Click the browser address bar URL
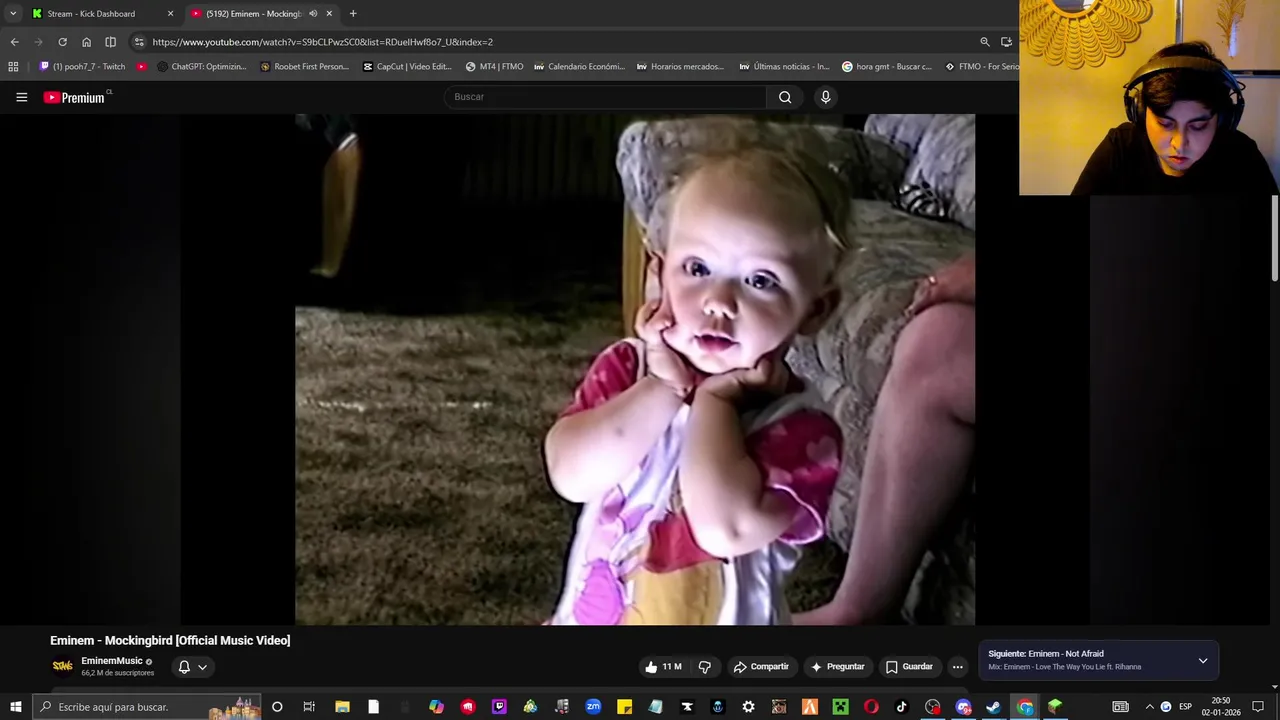The image size is (1280, 720). point(322,42)
